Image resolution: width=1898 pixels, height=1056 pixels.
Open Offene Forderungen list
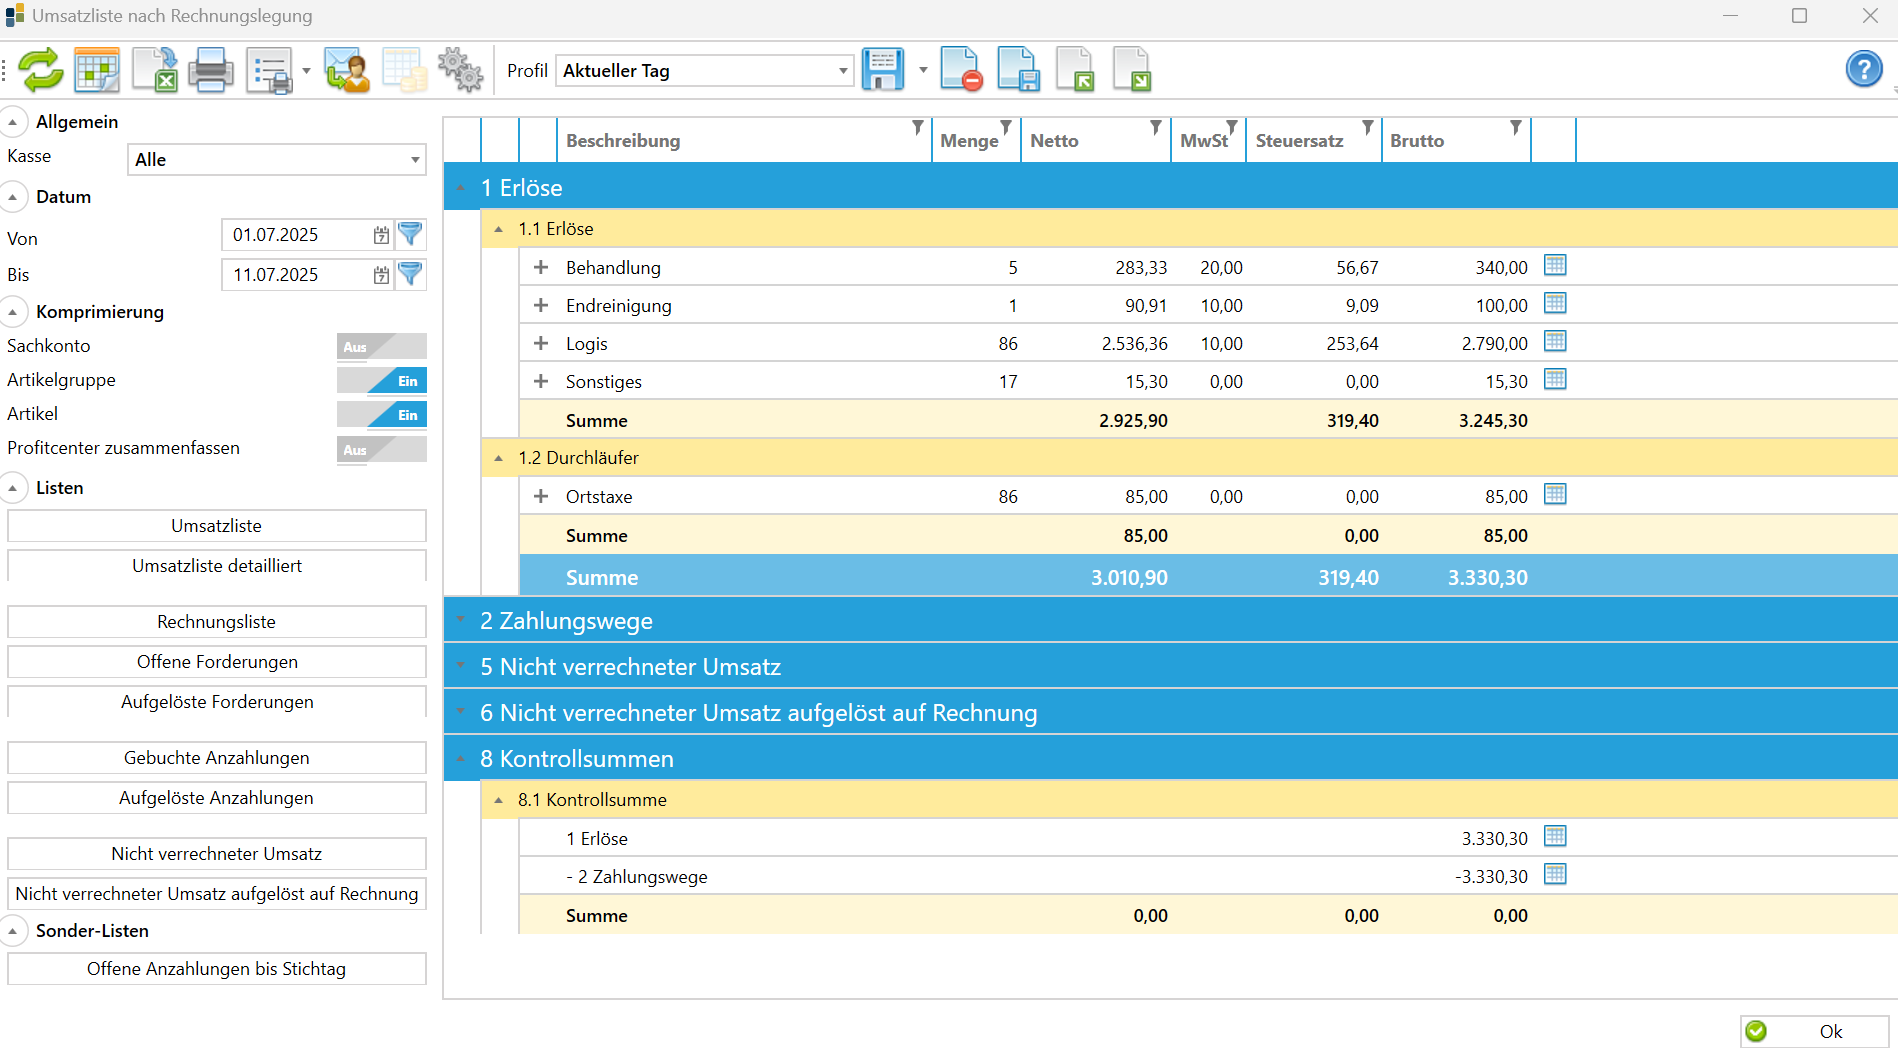217,662
